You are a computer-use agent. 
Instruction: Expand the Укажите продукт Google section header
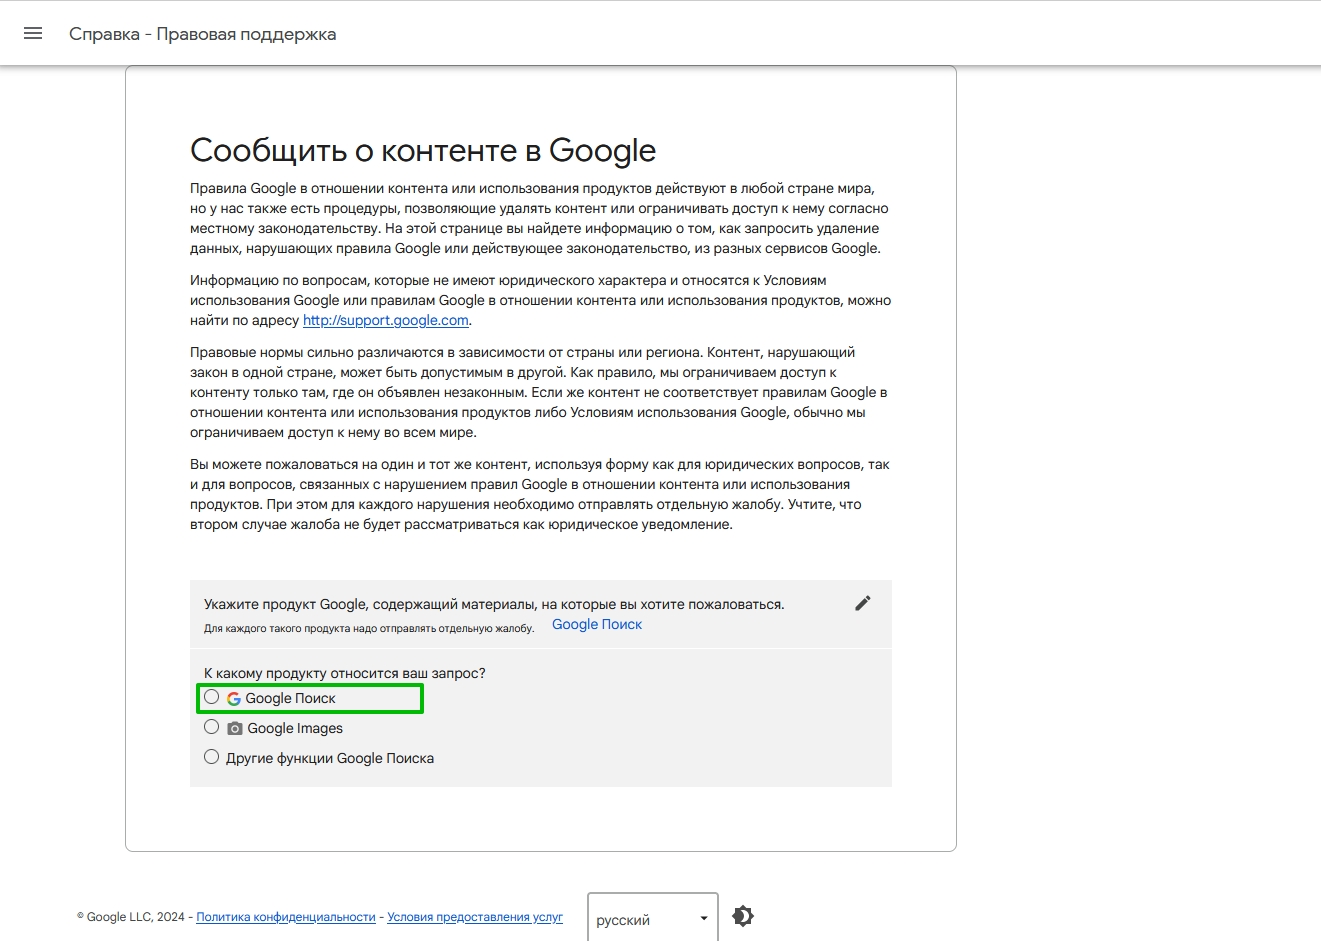click(494, 604)
